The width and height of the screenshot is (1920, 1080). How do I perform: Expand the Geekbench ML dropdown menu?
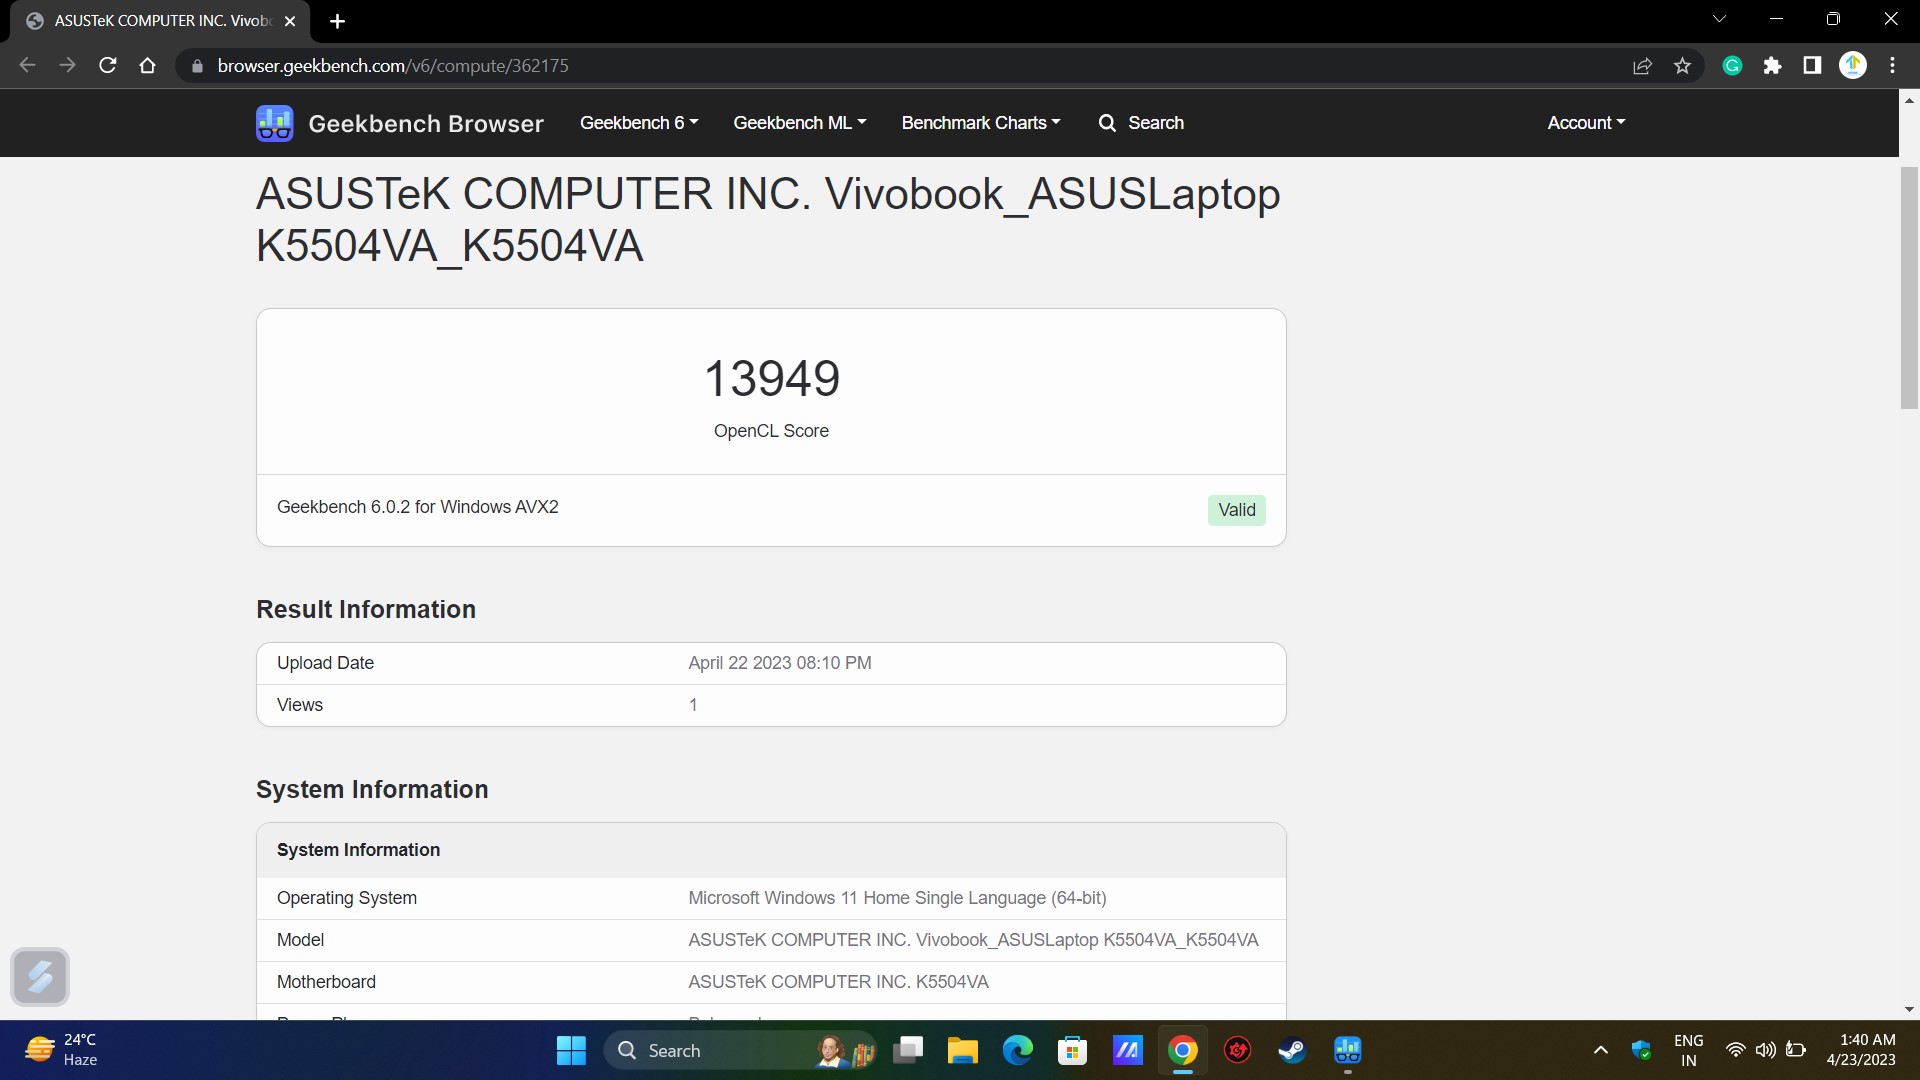[x=800, y=123]
